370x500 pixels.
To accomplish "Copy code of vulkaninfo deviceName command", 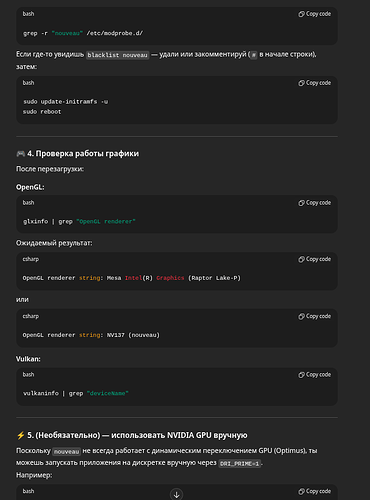I will click(314, 375).
